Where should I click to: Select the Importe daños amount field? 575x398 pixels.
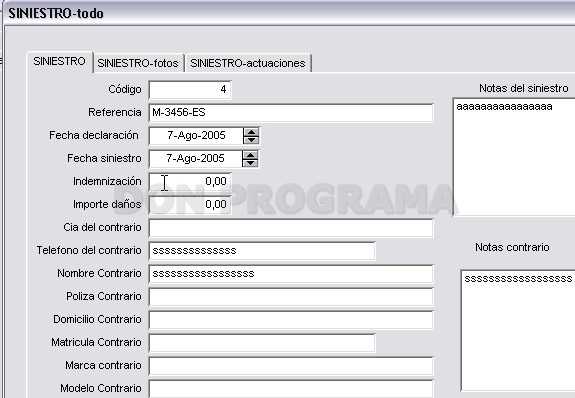pos(190,205)
